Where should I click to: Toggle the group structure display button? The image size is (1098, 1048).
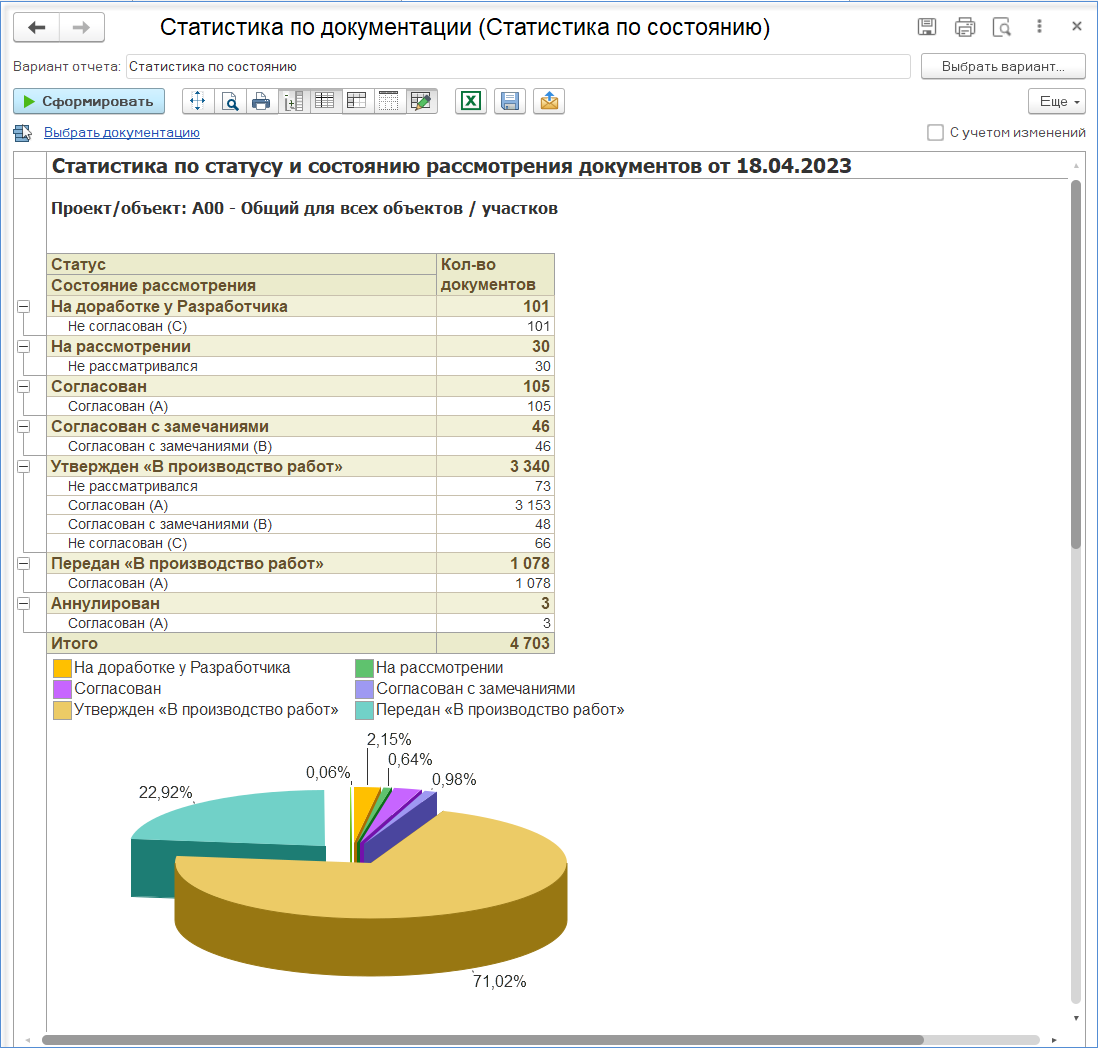[293, 101]
